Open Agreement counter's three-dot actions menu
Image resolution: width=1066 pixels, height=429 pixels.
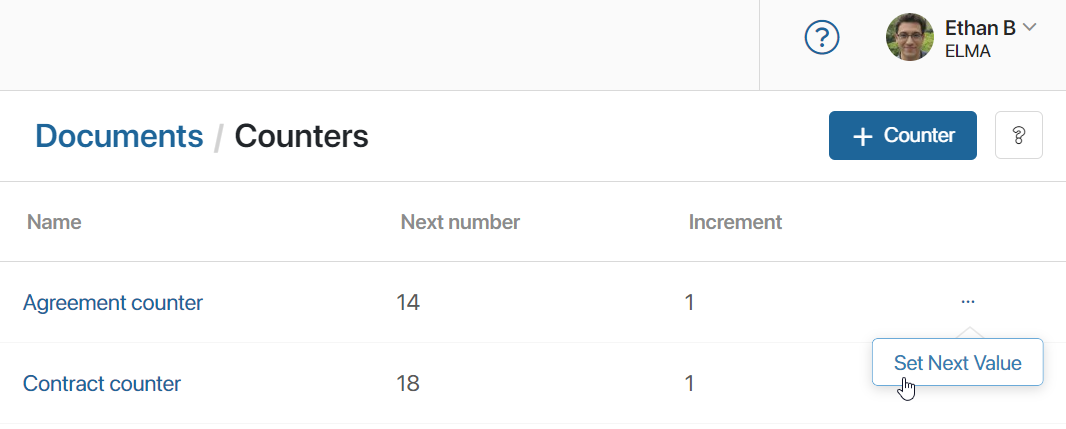[968, 301]
